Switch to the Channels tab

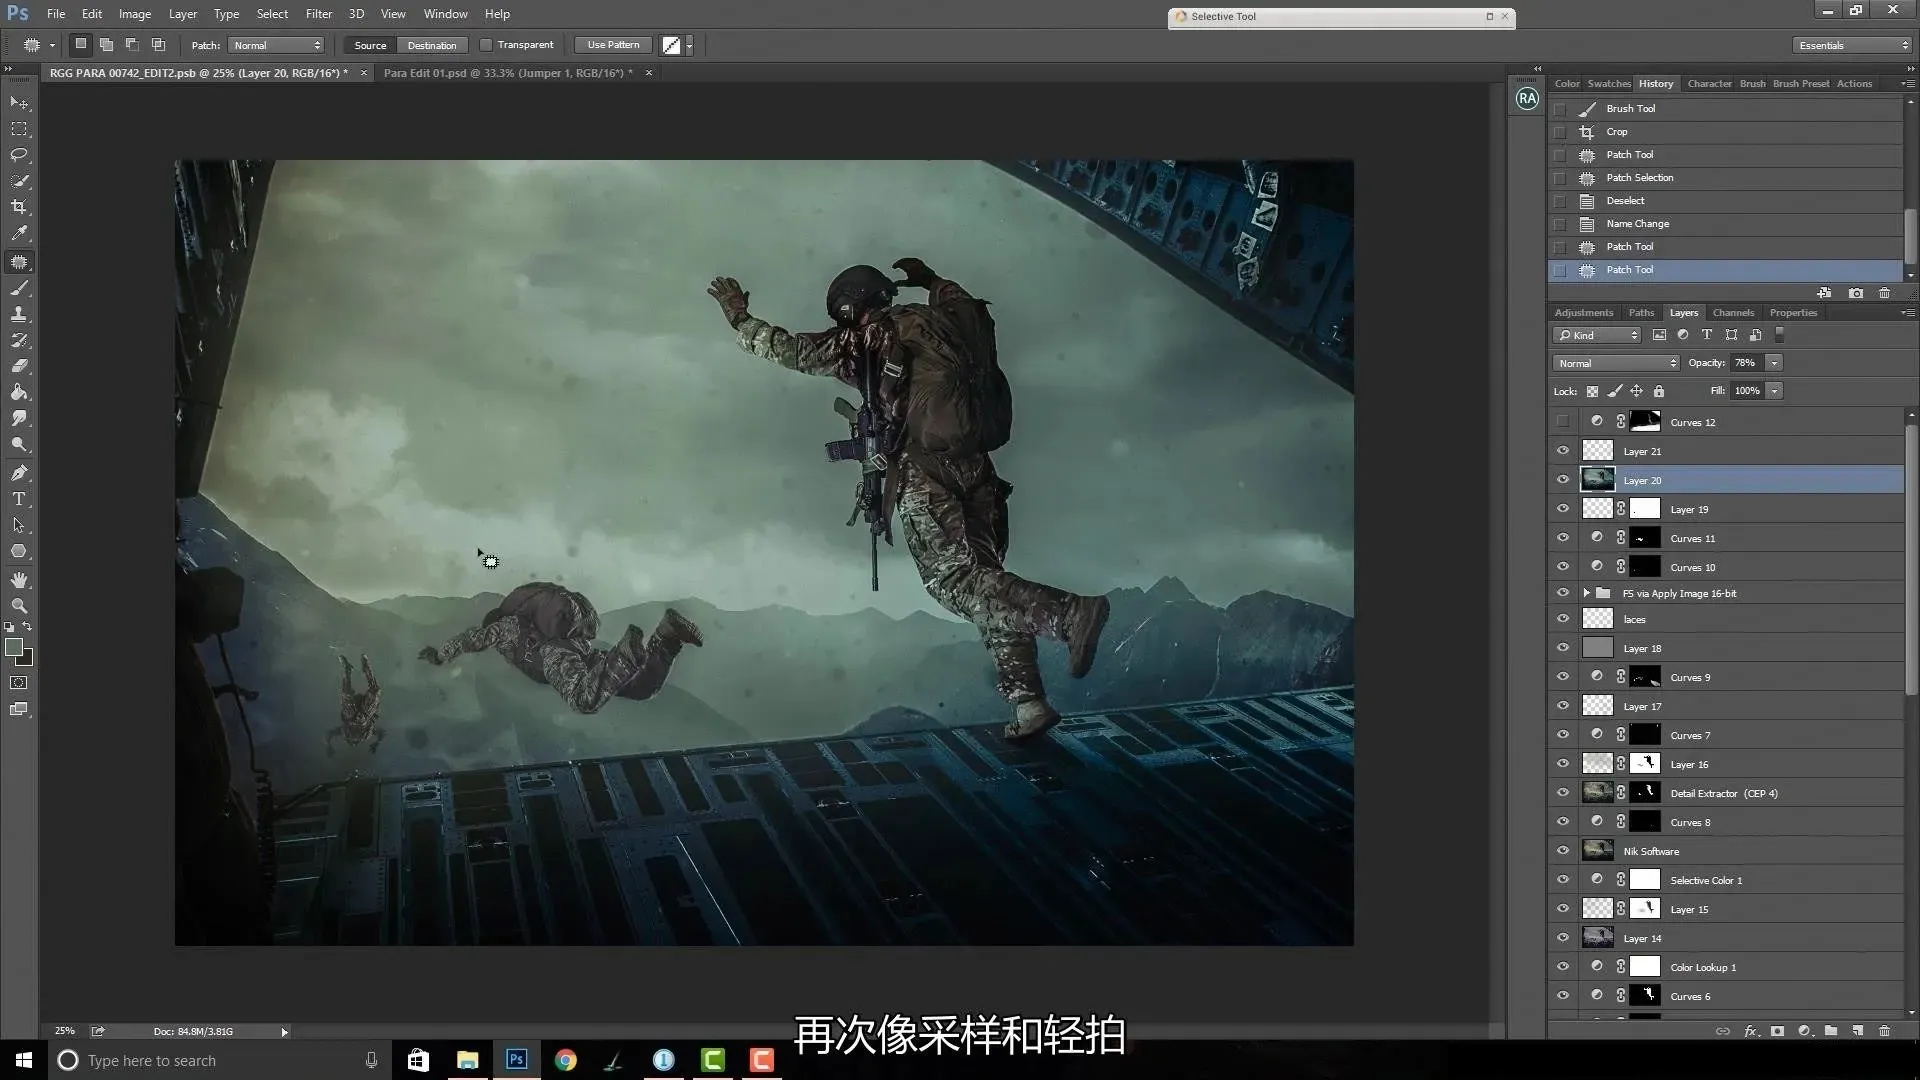pos(1732,313)
